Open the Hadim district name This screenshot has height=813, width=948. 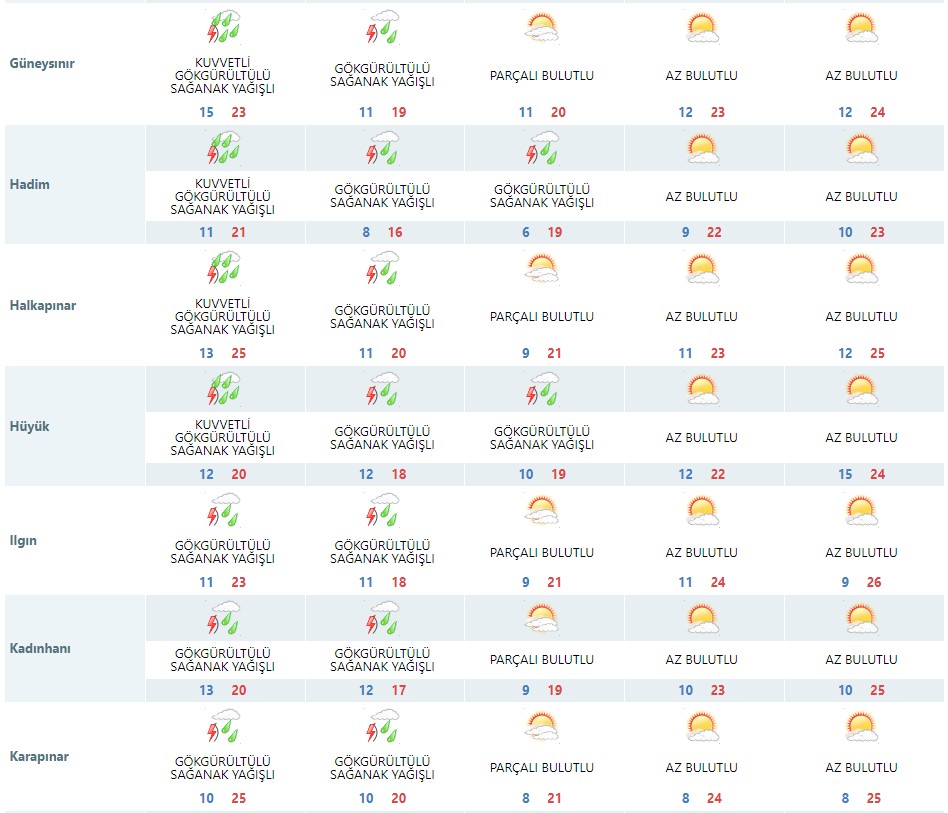[30, 185]
